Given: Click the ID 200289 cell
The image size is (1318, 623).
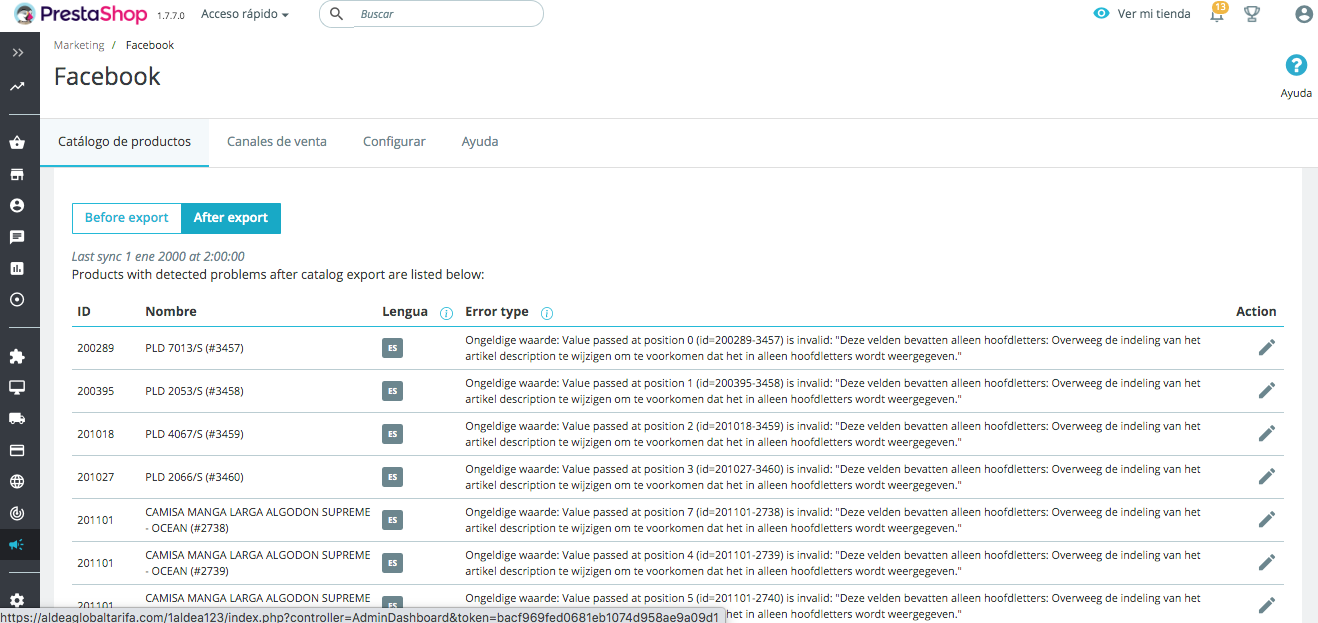Looking at the screenshot, I should 96,348.
